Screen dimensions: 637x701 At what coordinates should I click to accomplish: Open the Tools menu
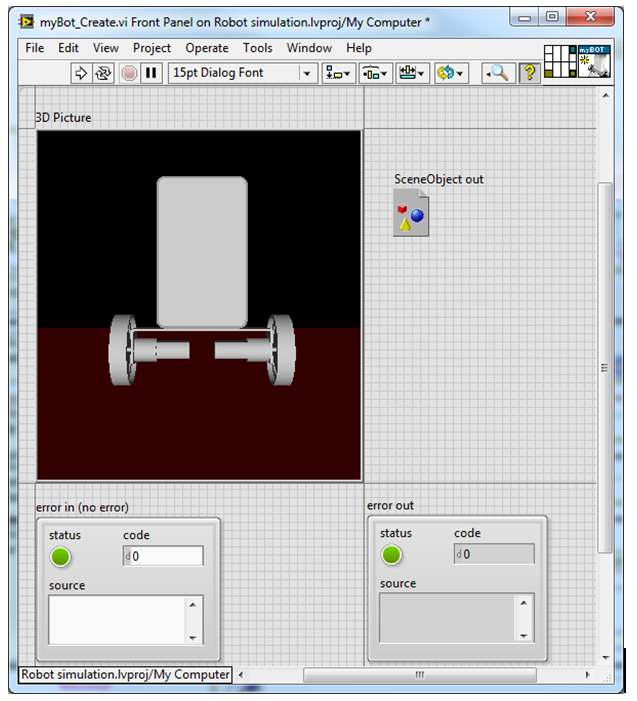click(257, 48)
